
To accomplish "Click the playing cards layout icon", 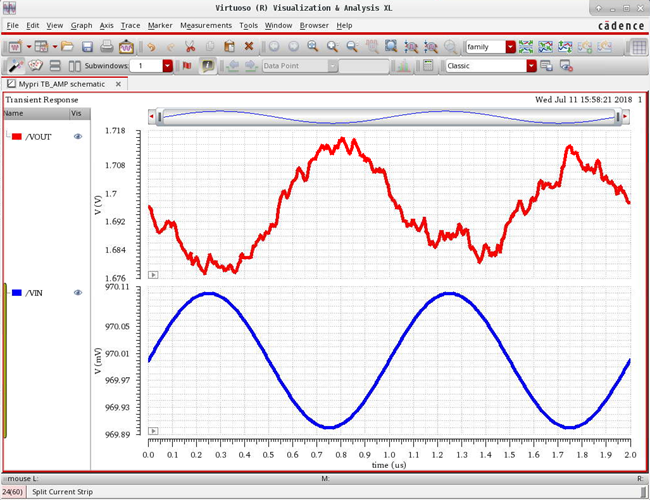I will click(35, 66).
